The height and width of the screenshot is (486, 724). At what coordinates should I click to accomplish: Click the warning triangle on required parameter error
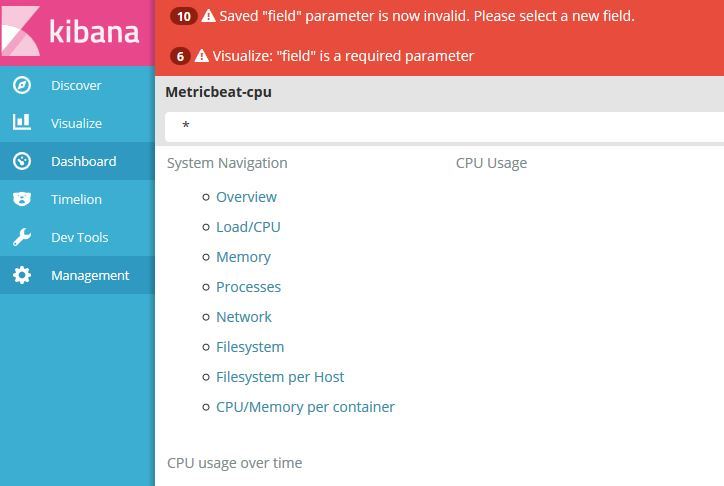pos(201,56)
